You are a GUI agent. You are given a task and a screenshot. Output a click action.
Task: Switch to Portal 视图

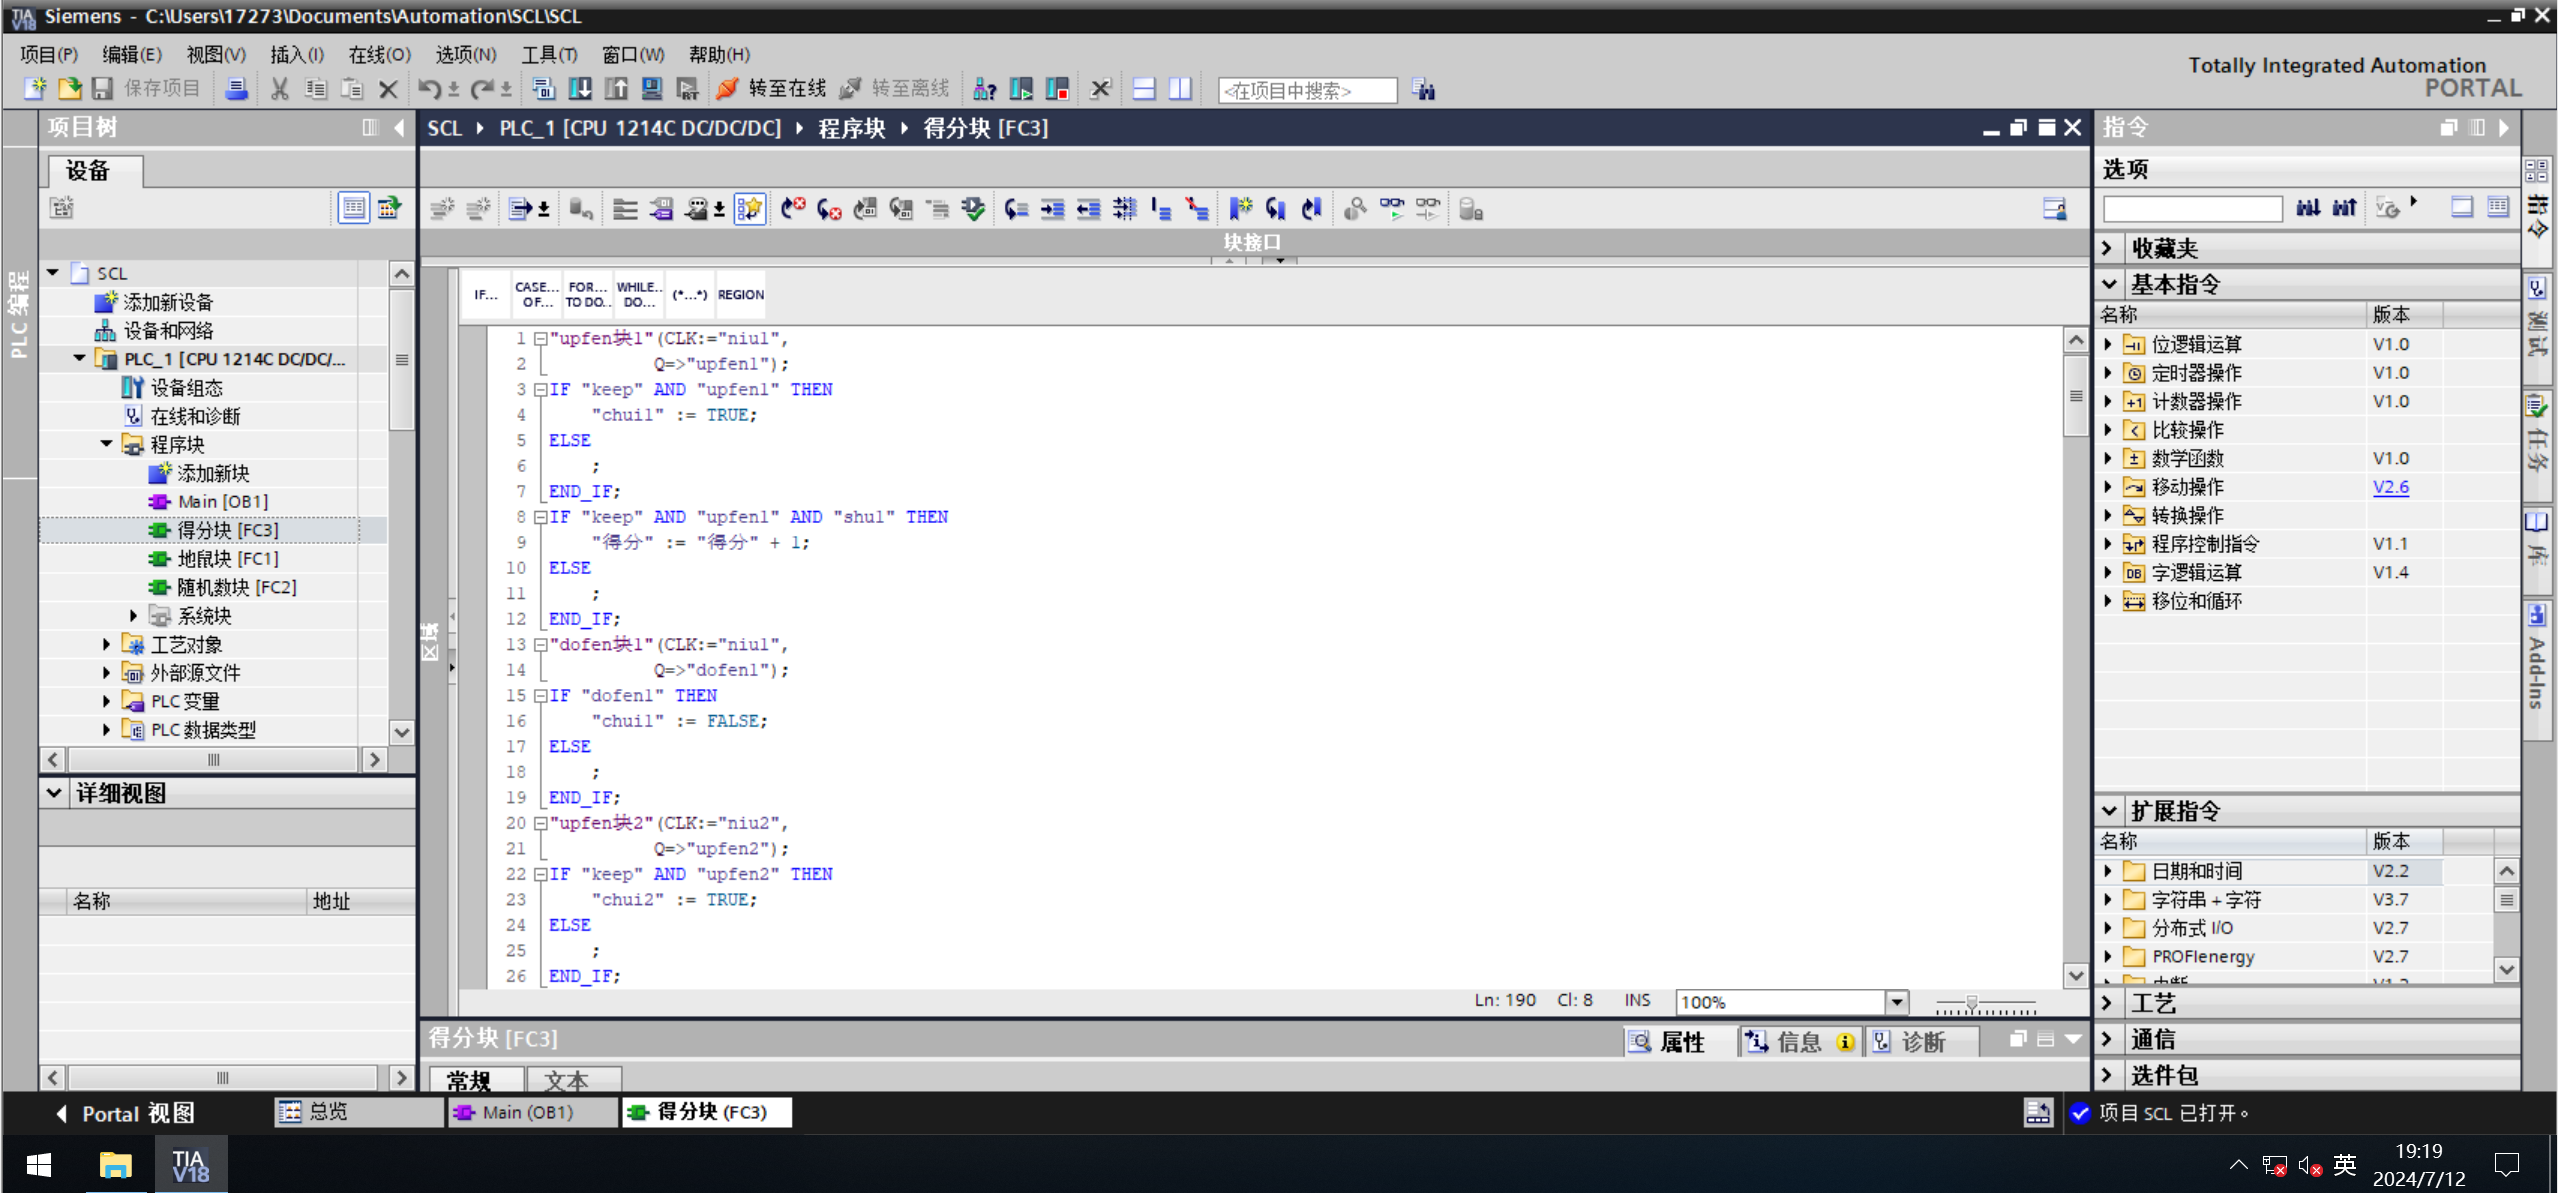coord(126,1113)
